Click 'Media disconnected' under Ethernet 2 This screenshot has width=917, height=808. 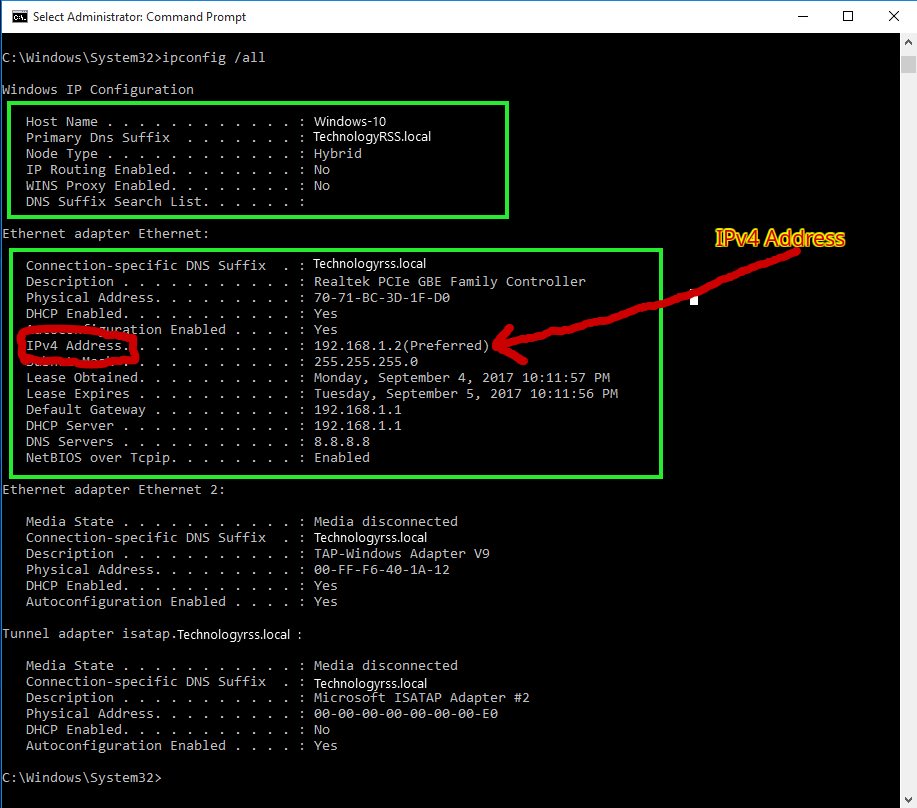[x=385, y=522]
